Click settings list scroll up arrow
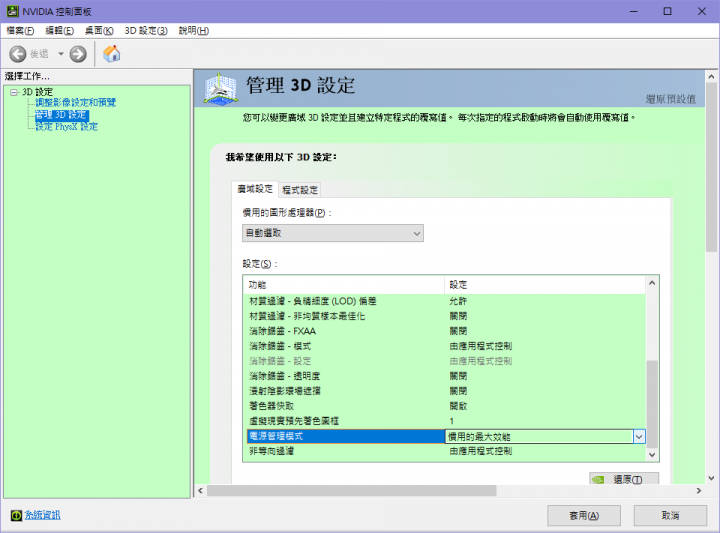 click(652, 283)
